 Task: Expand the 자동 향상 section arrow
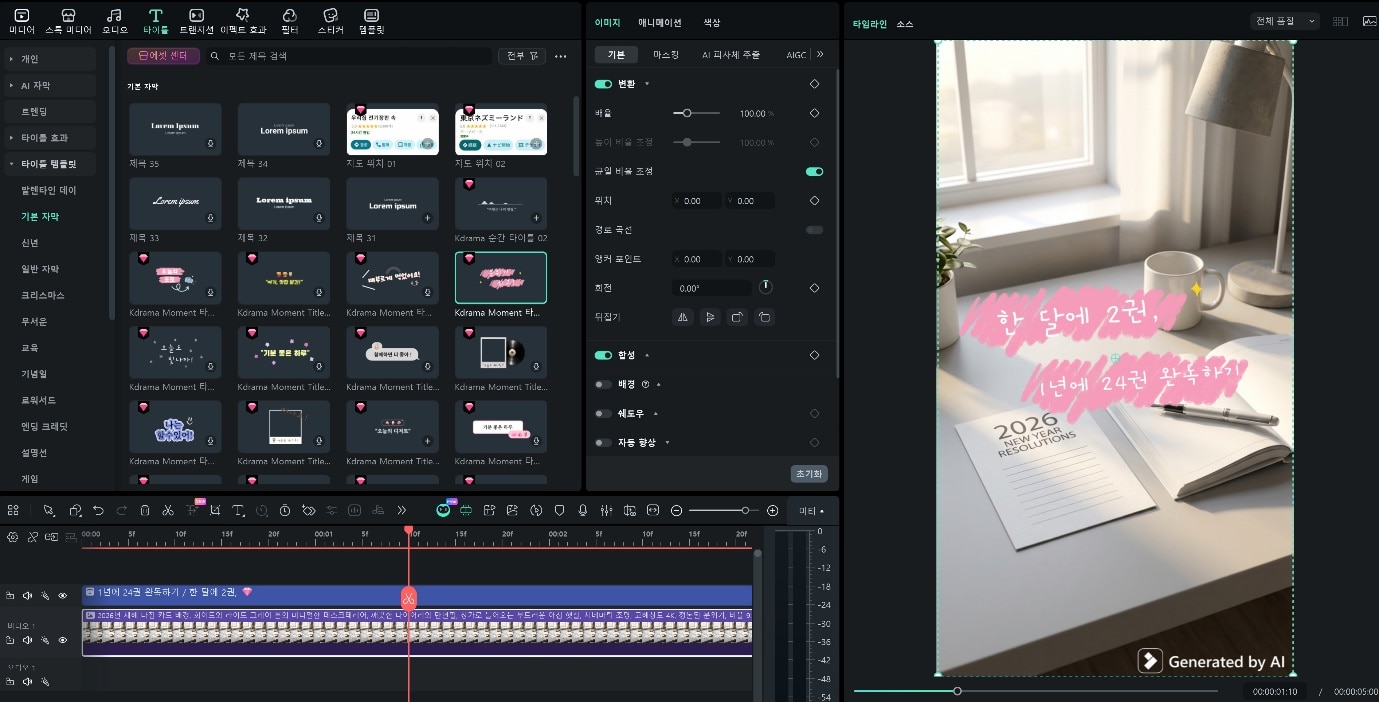pos(667,442)
